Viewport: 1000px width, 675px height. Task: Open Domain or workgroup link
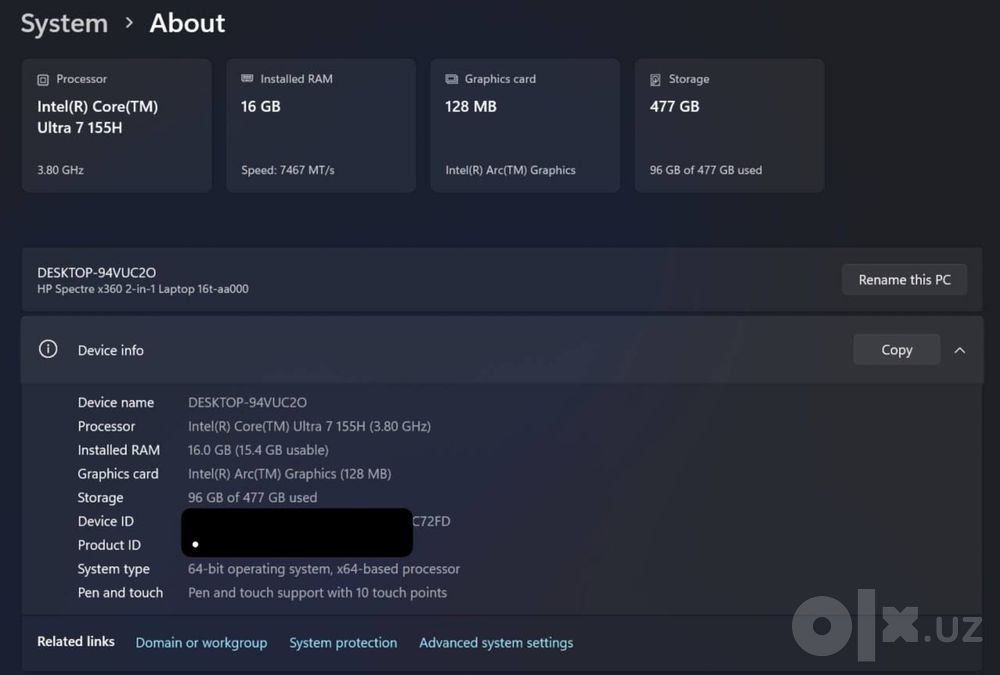point(201,642)
